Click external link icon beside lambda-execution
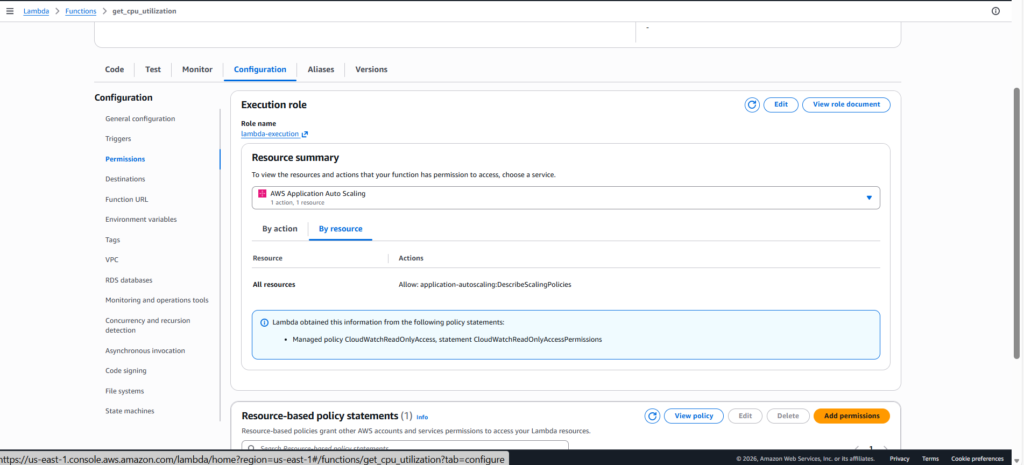1024x465 pixels. click(x=305, y=134)
